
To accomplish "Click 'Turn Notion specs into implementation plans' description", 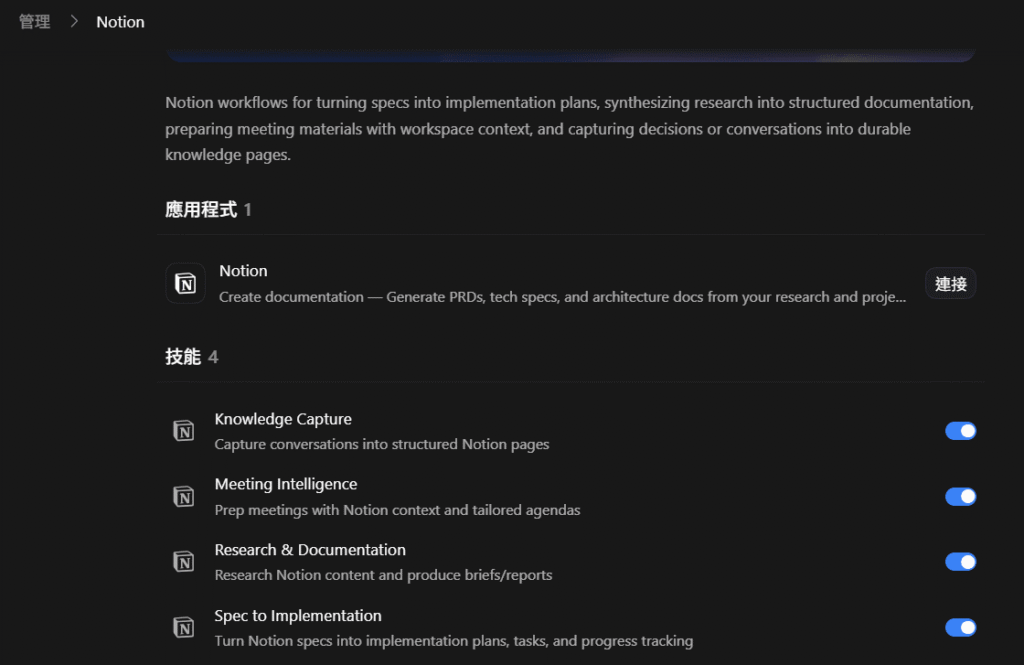I will click(454, 641).
